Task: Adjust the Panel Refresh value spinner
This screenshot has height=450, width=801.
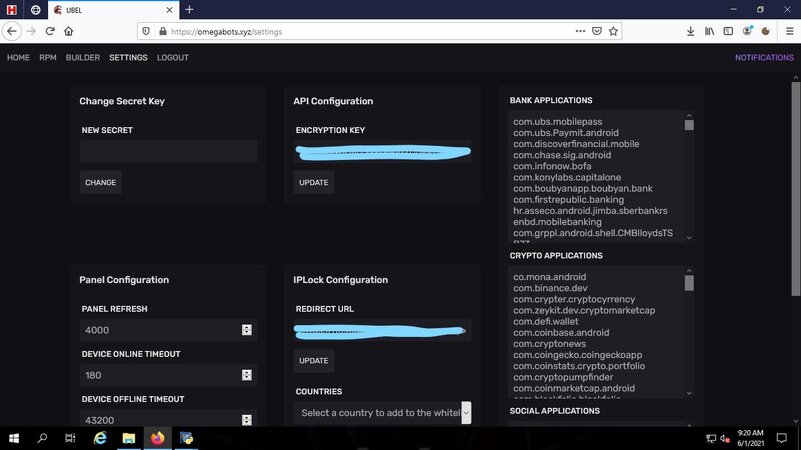Action: point(246,330)
